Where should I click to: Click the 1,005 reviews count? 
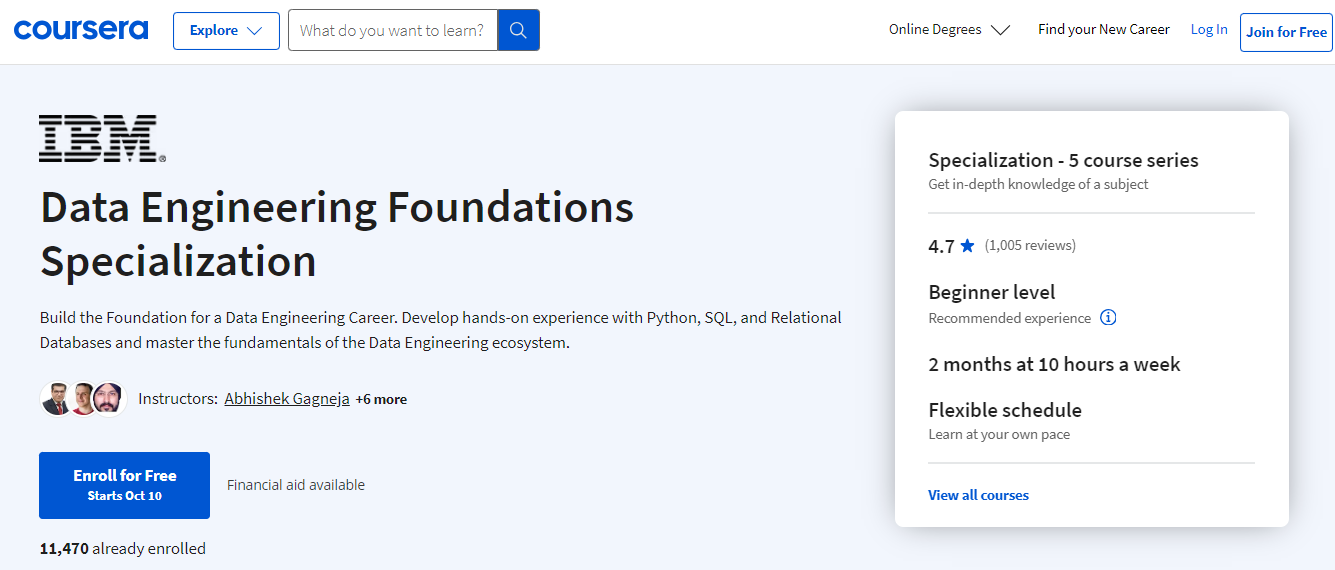click(x=1030, y=245)
